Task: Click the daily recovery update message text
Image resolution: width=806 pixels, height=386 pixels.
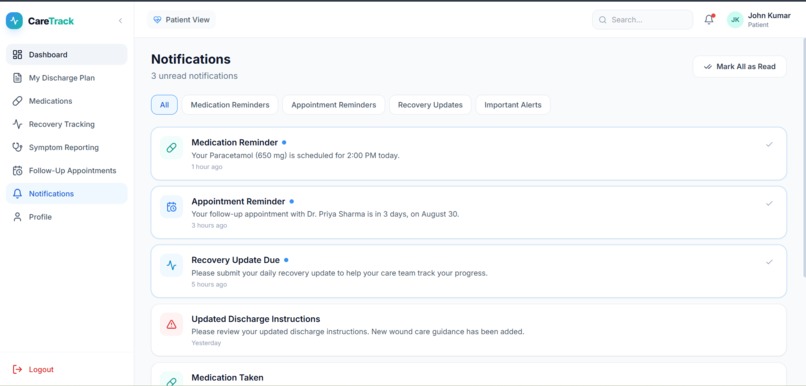Action: click(339, 273)
